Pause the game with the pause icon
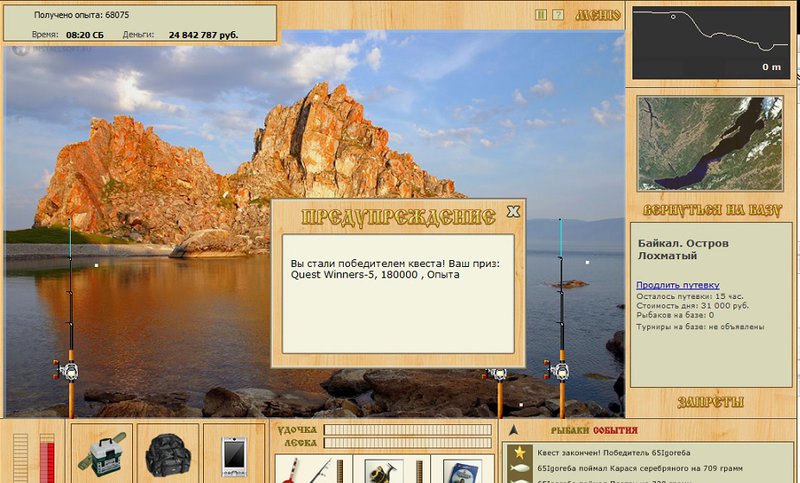Viewport: 800px width, 483px height. [541, 15]
